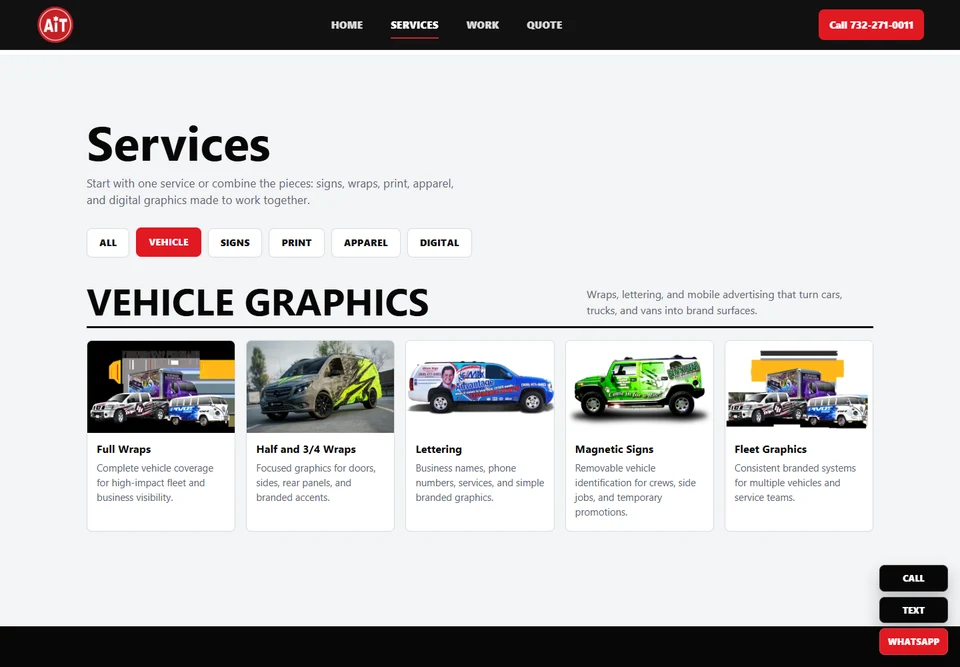Screen dimensions: 960x667
Task: Open the Lettering SUV image
Action: click(x=480, y=387)
